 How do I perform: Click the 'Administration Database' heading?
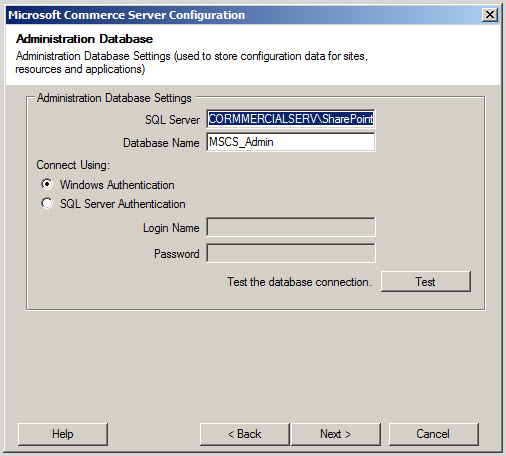coord(84,39)
